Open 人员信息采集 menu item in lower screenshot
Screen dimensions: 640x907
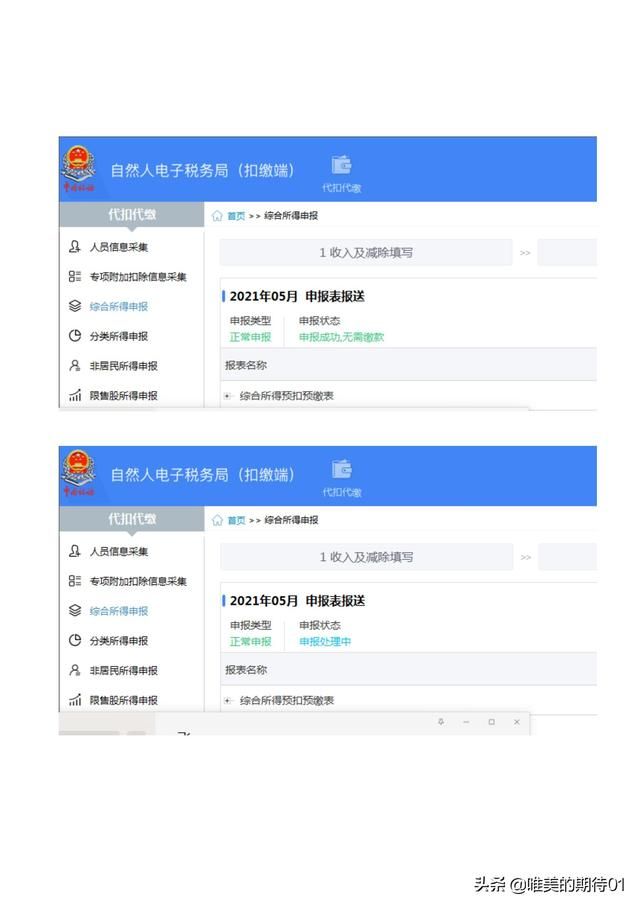(x=118, y=551)
